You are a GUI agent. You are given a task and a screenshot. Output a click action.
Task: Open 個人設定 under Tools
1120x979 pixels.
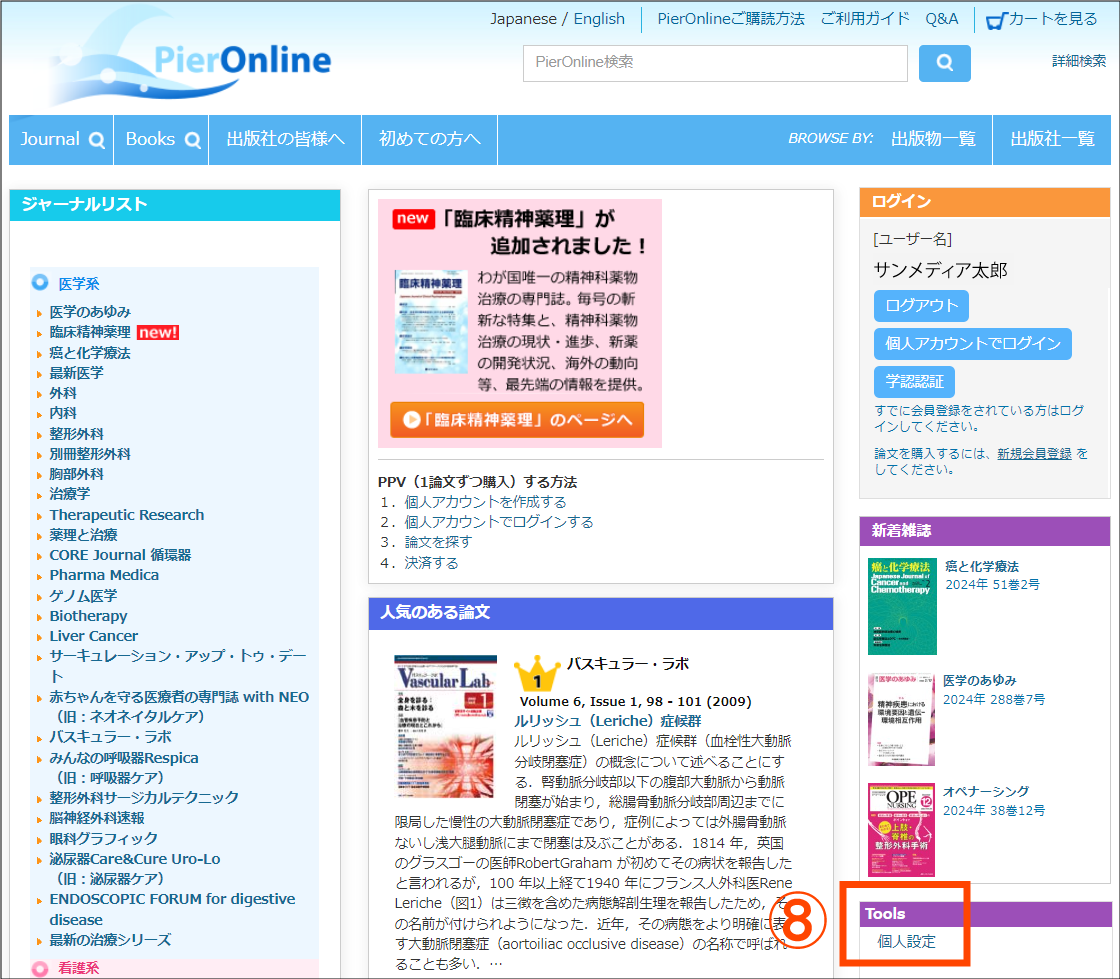[x=906, y=942]
